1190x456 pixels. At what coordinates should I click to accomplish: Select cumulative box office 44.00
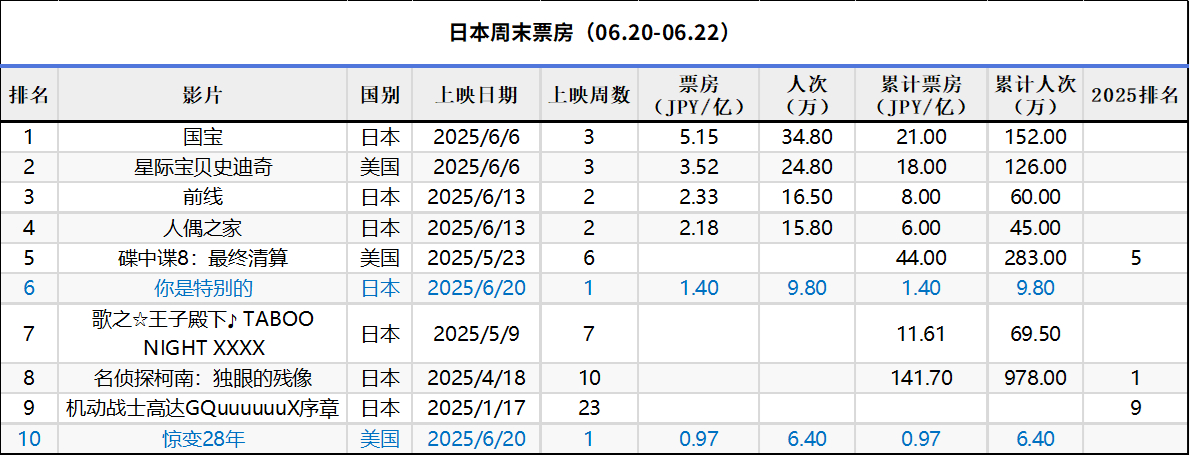coord(921,258)
